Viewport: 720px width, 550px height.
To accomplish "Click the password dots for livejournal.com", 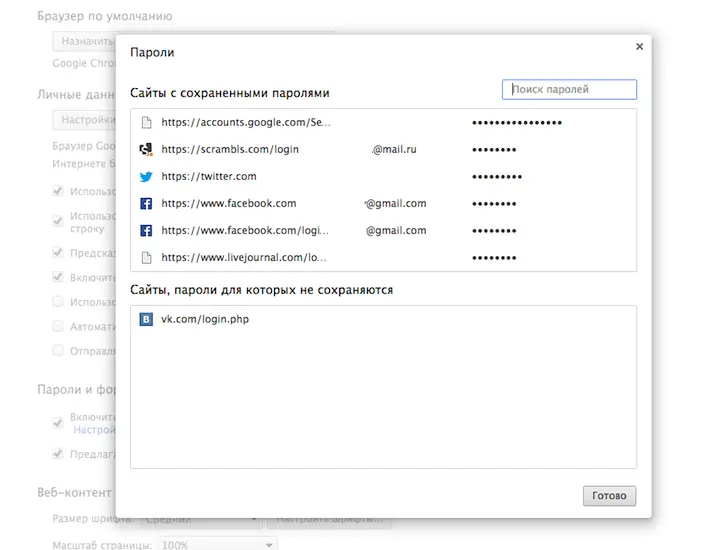I will point(494,258).
